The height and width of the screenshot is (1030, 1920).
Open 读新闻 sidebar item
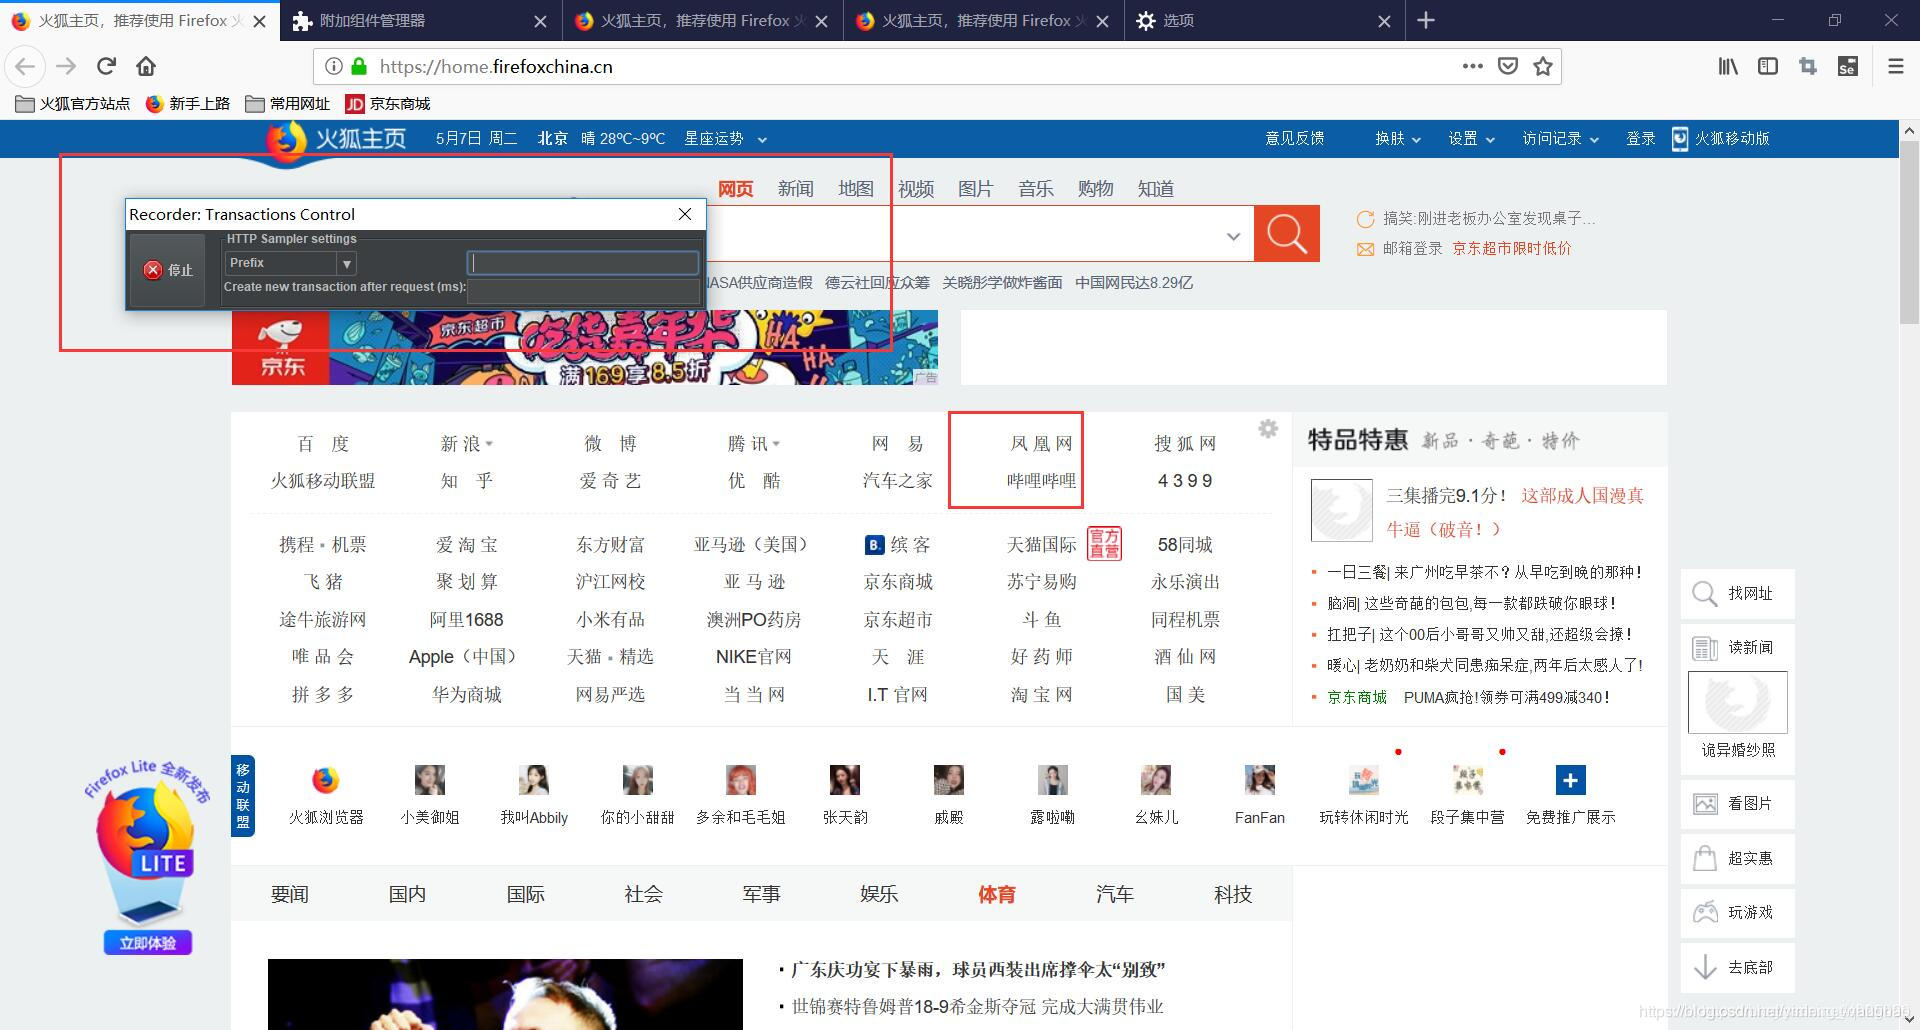(x=1737, y=648)
